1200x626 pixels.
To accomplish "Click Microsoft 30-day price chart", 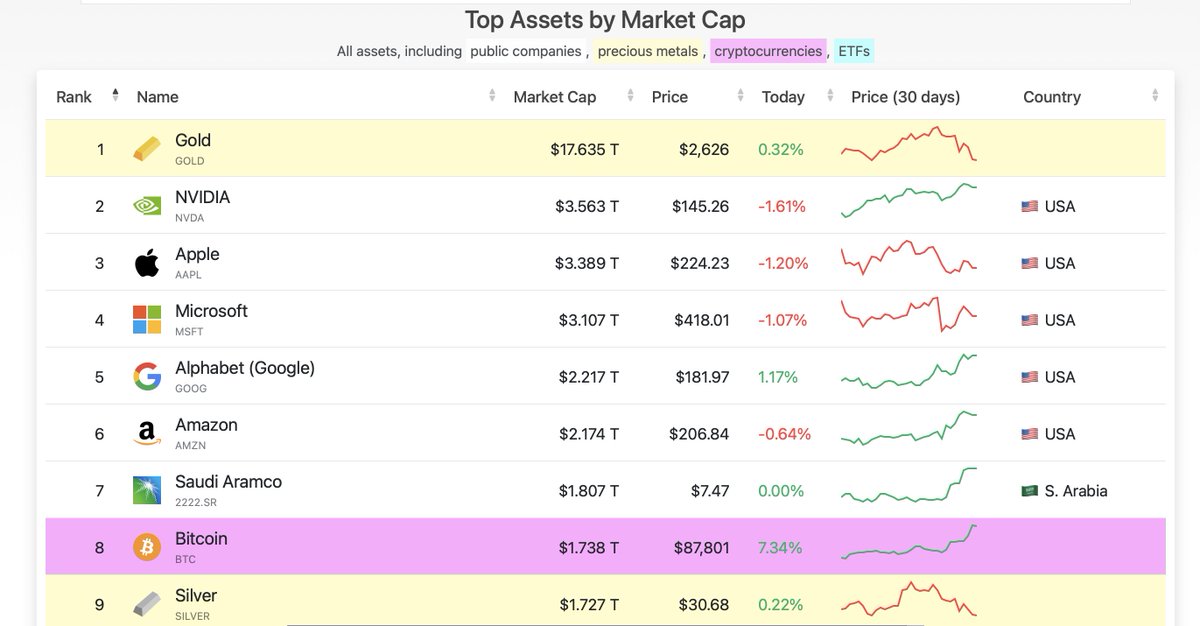I will pos(909,314).
